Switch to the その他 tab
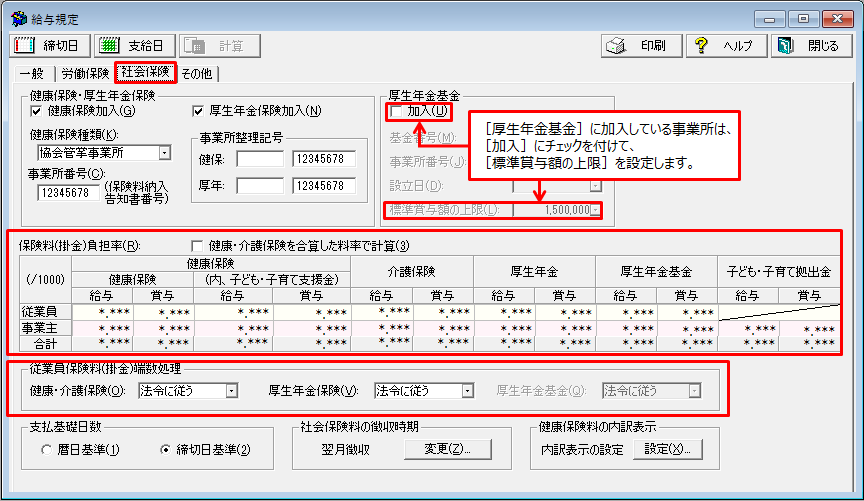 (197, 73)
